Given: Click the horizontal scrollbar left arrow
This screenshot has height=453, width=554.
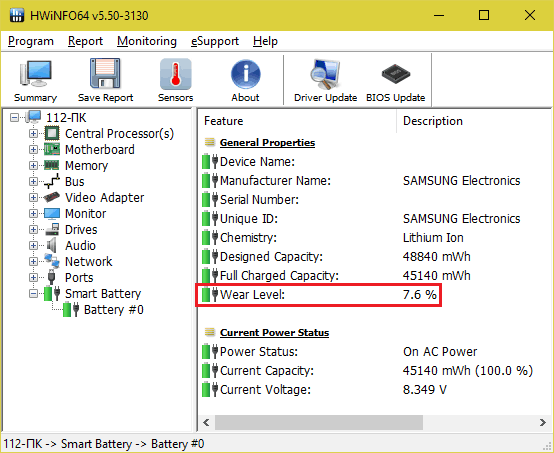Looking at the screenshot, I should pos(206,422).
